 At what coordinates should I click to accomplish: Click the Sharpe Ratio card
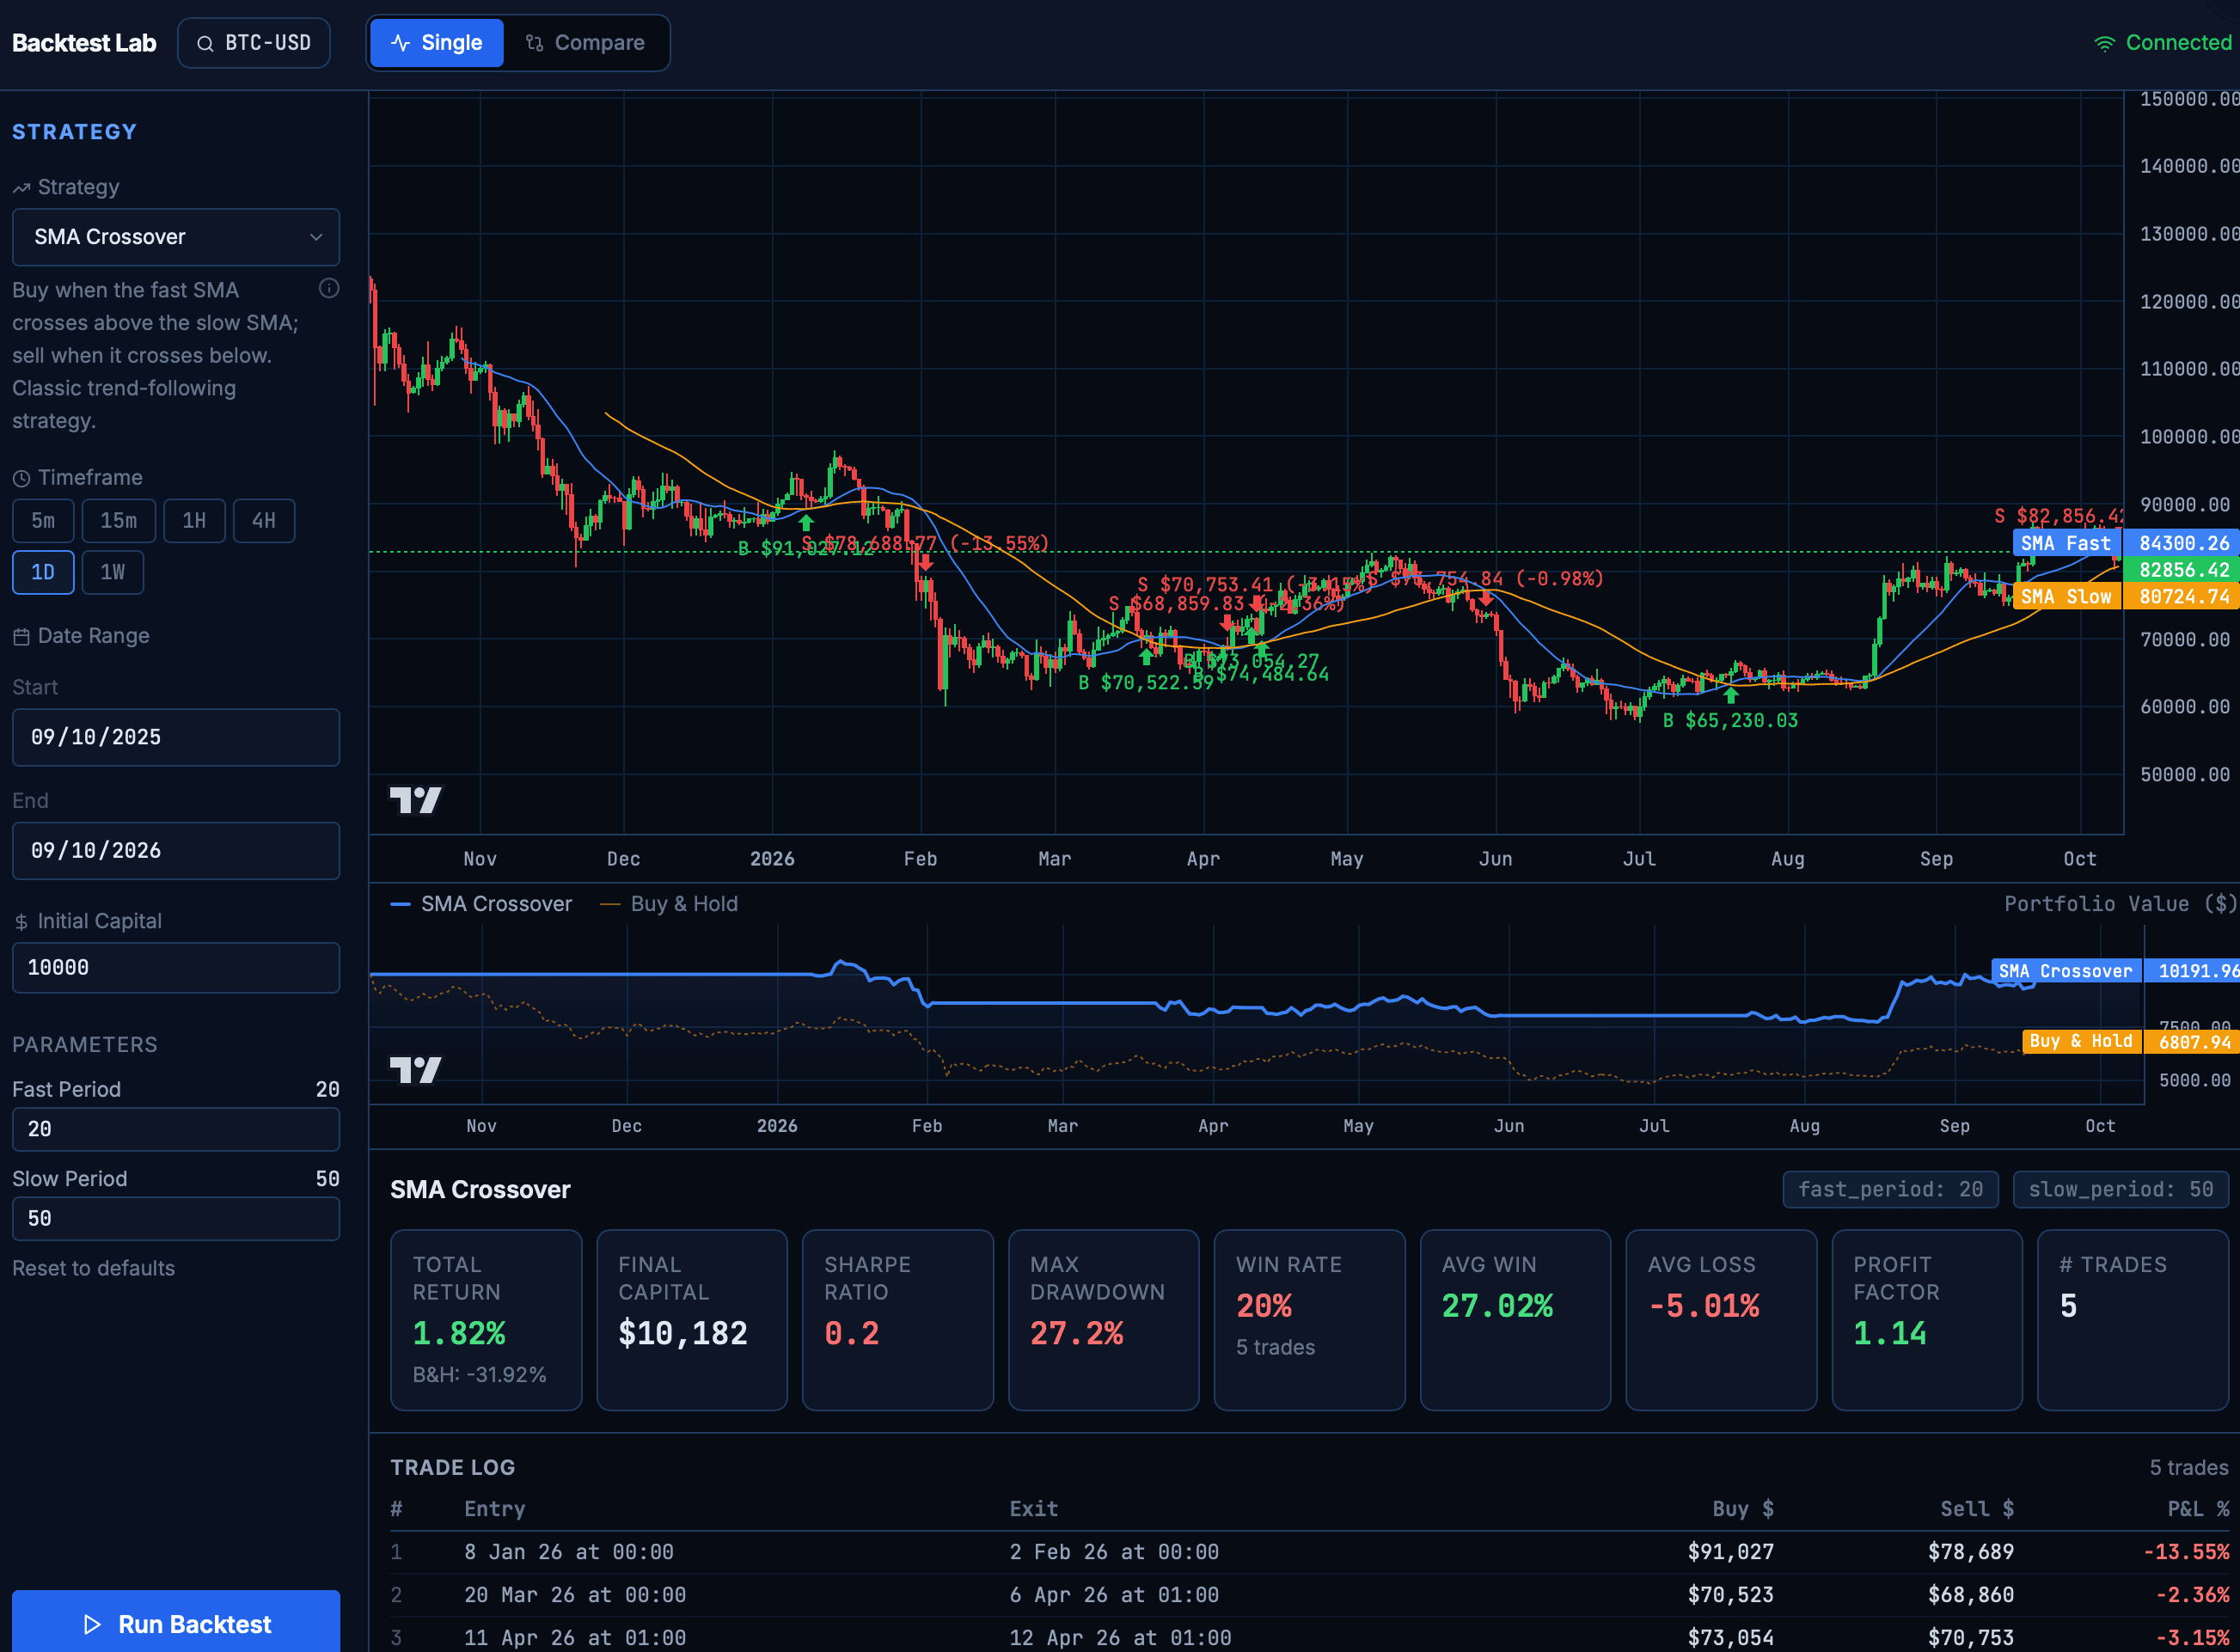[898, 1320]
